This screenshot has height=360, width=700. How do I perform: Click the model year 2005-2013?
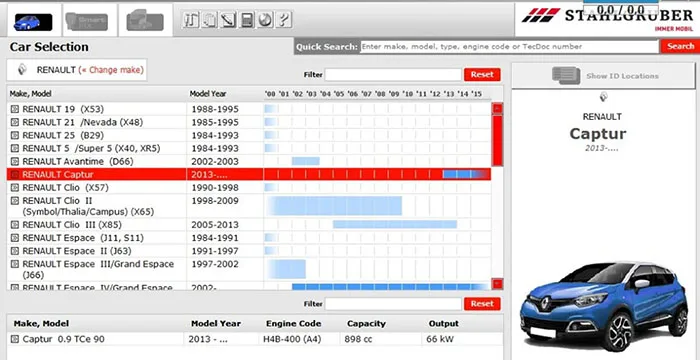pyautogui.click(x=215, y=225)
